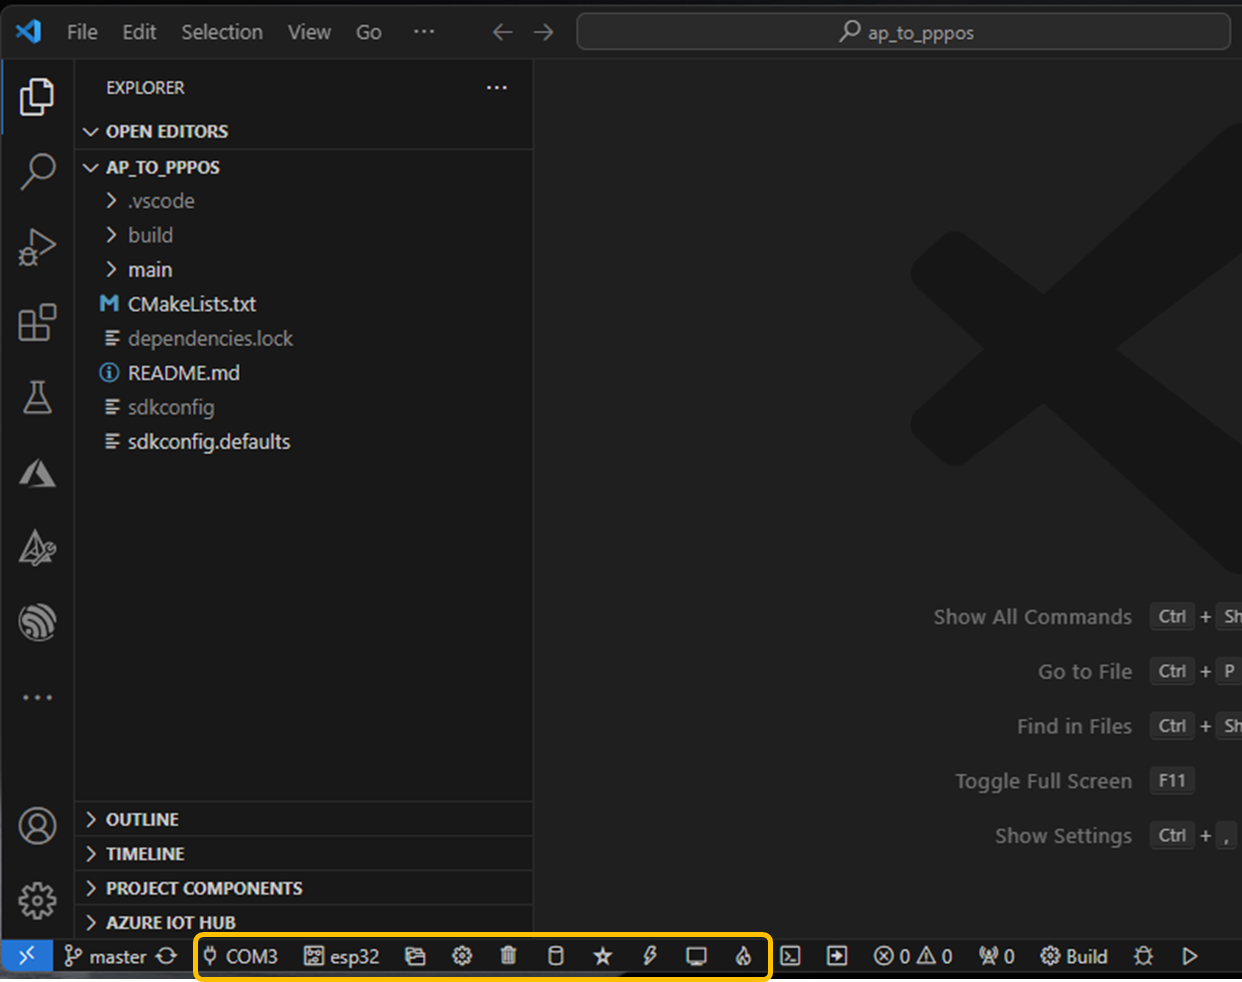Open the Manage gear in activity bar

pos(37,900)
